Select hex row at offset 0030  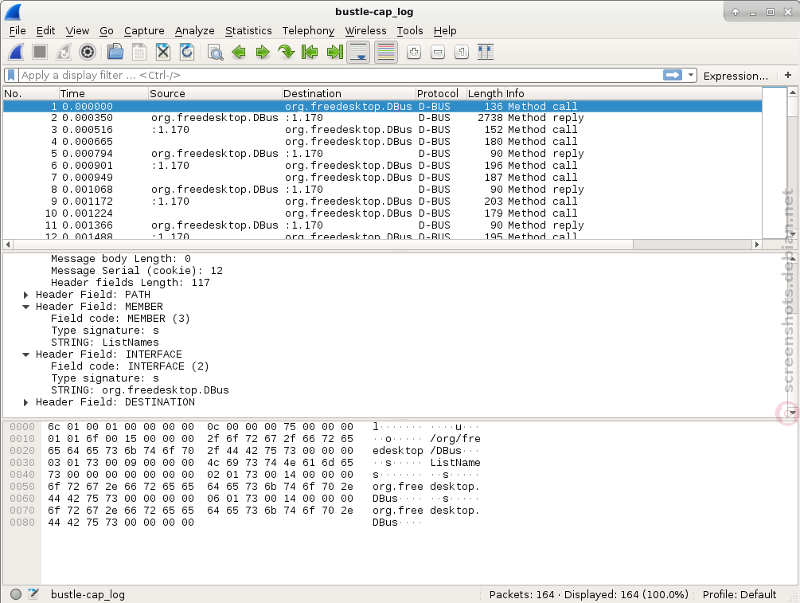(245, 463)
